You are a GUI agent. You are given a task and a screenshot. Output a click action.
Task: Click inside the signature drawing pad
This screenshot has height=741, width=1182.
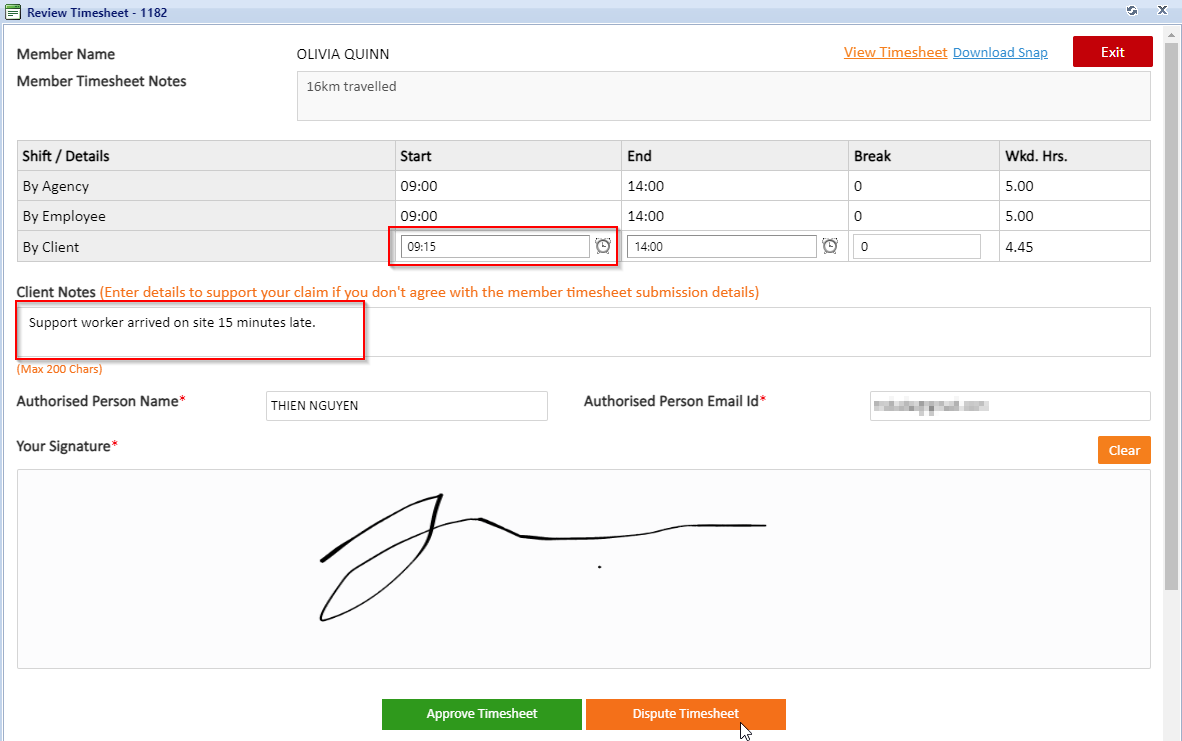pyautogui.click(x=583, y=569)
